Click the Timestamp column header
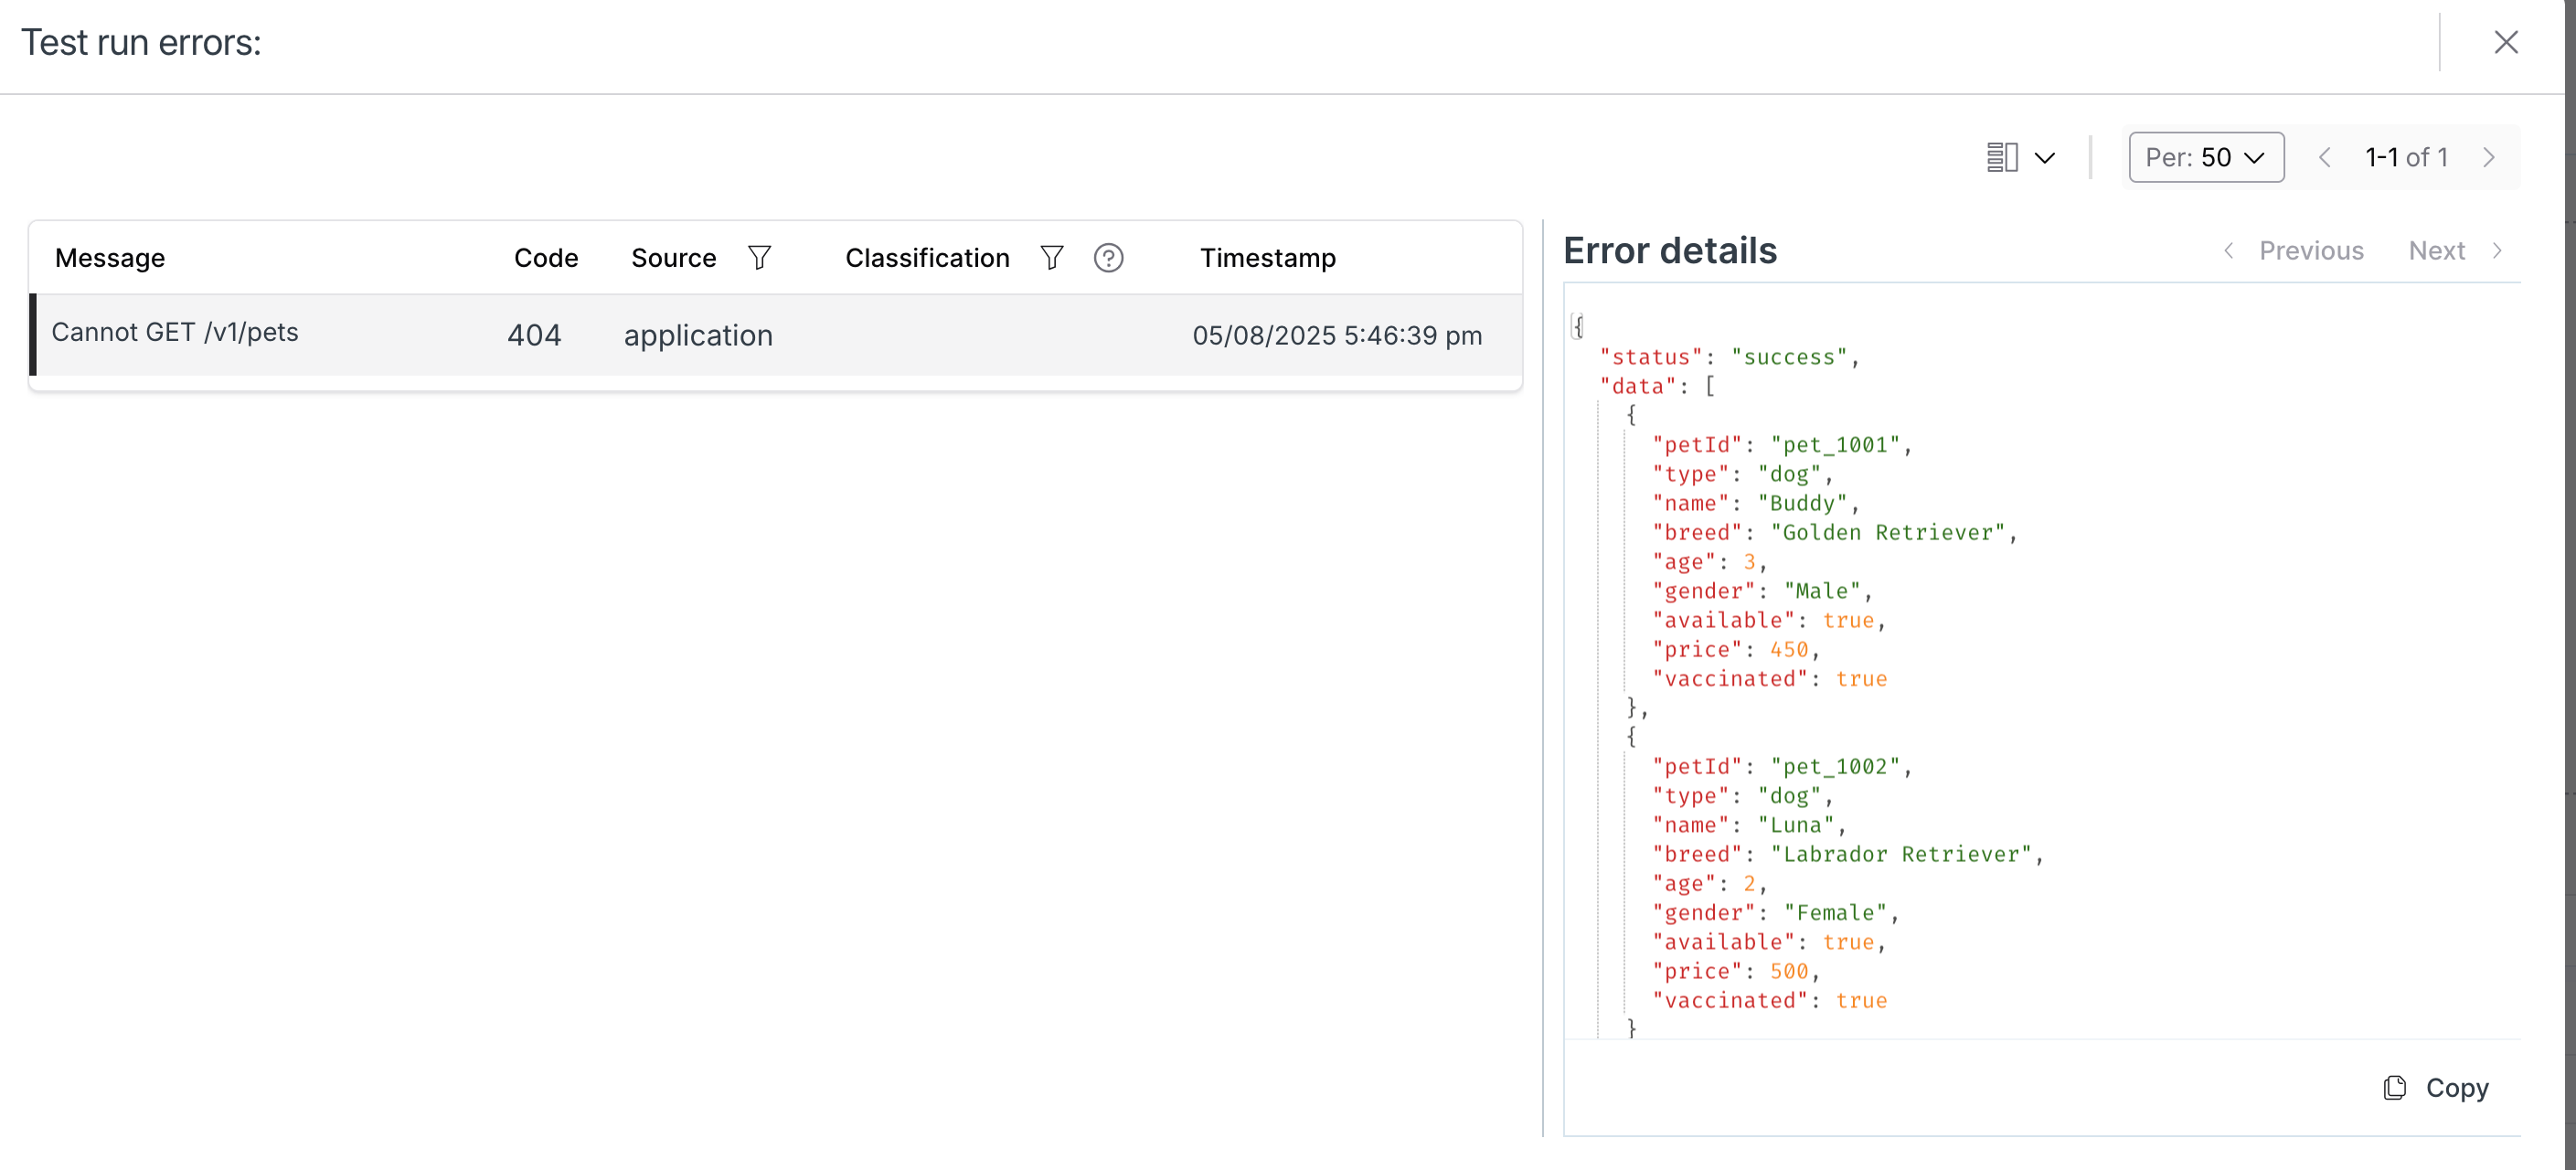This screenshot has width=2576, height=1170. [x=1268, y=258]
